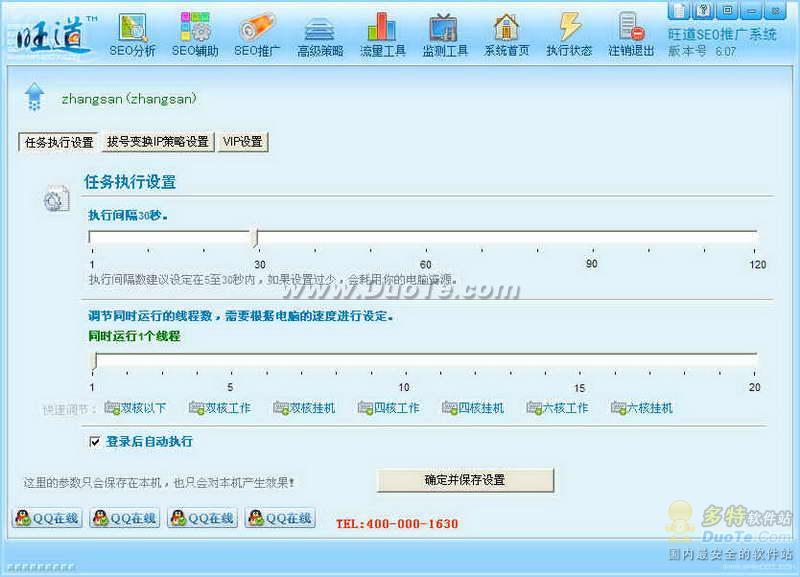Screen dimensions: 800x577
Task: Click the help question-mark icon in title bar
Action: pos(703,11)
